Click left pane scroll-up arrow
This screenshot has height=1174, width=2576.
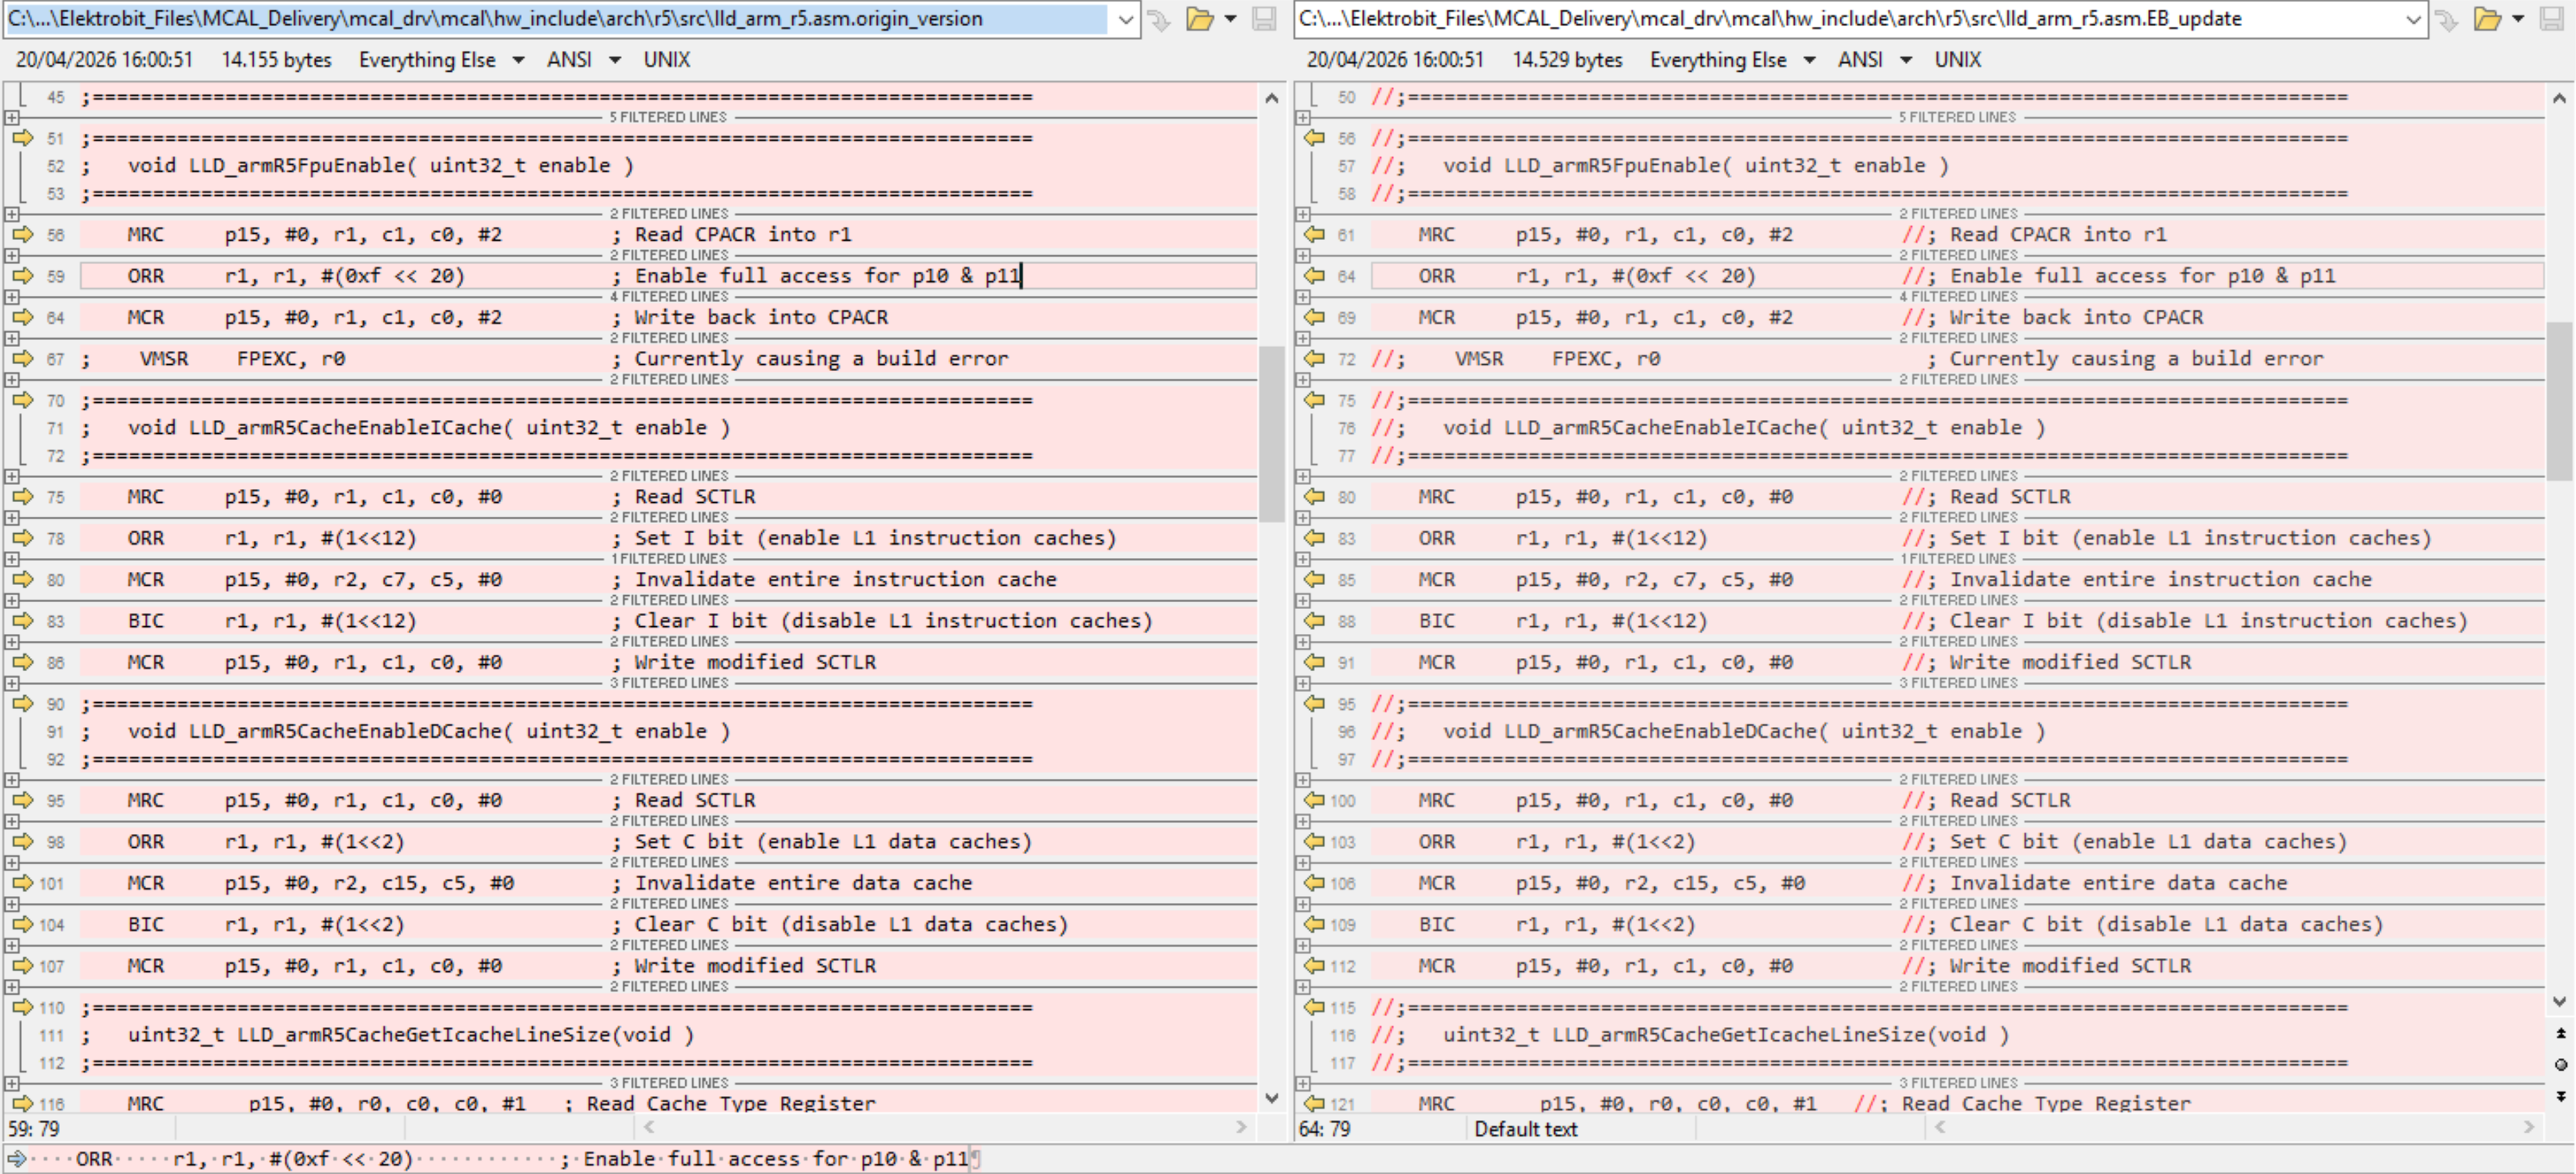click(1271, 98)
